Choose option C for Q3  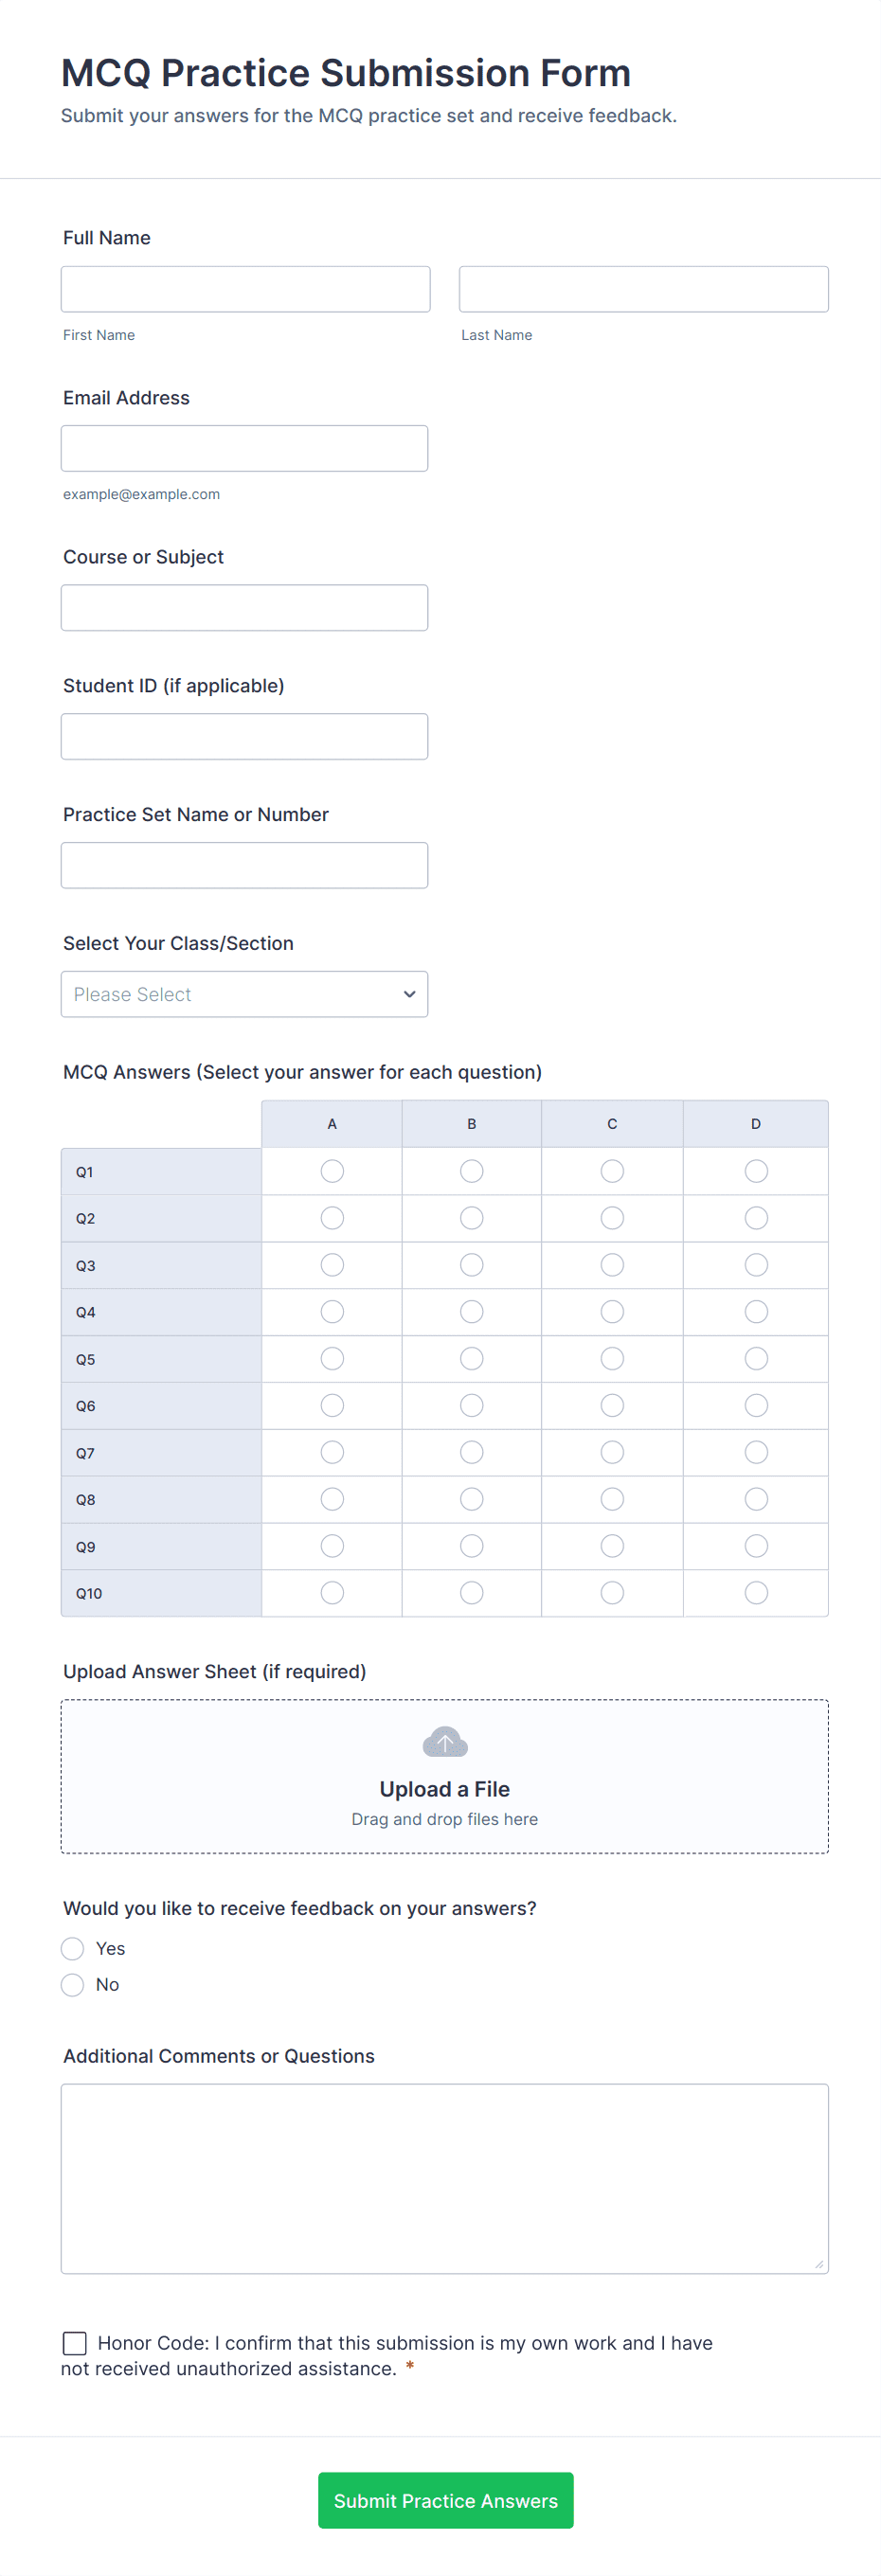[x=612, y=1265]
